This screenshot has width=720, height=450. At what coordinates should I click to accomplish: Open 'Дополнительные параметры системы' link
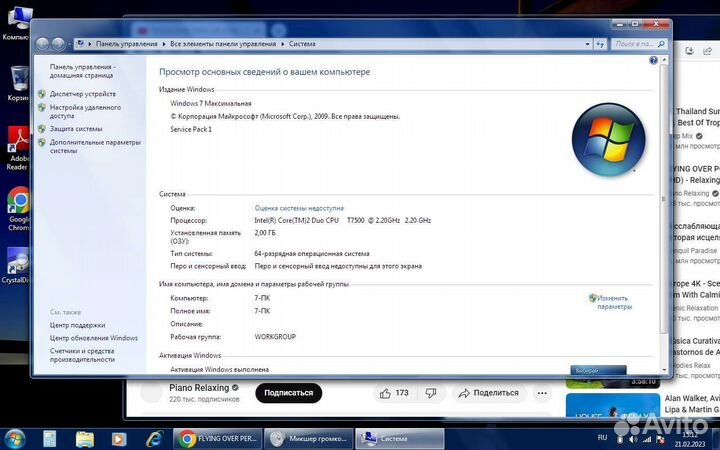(95, 146)
